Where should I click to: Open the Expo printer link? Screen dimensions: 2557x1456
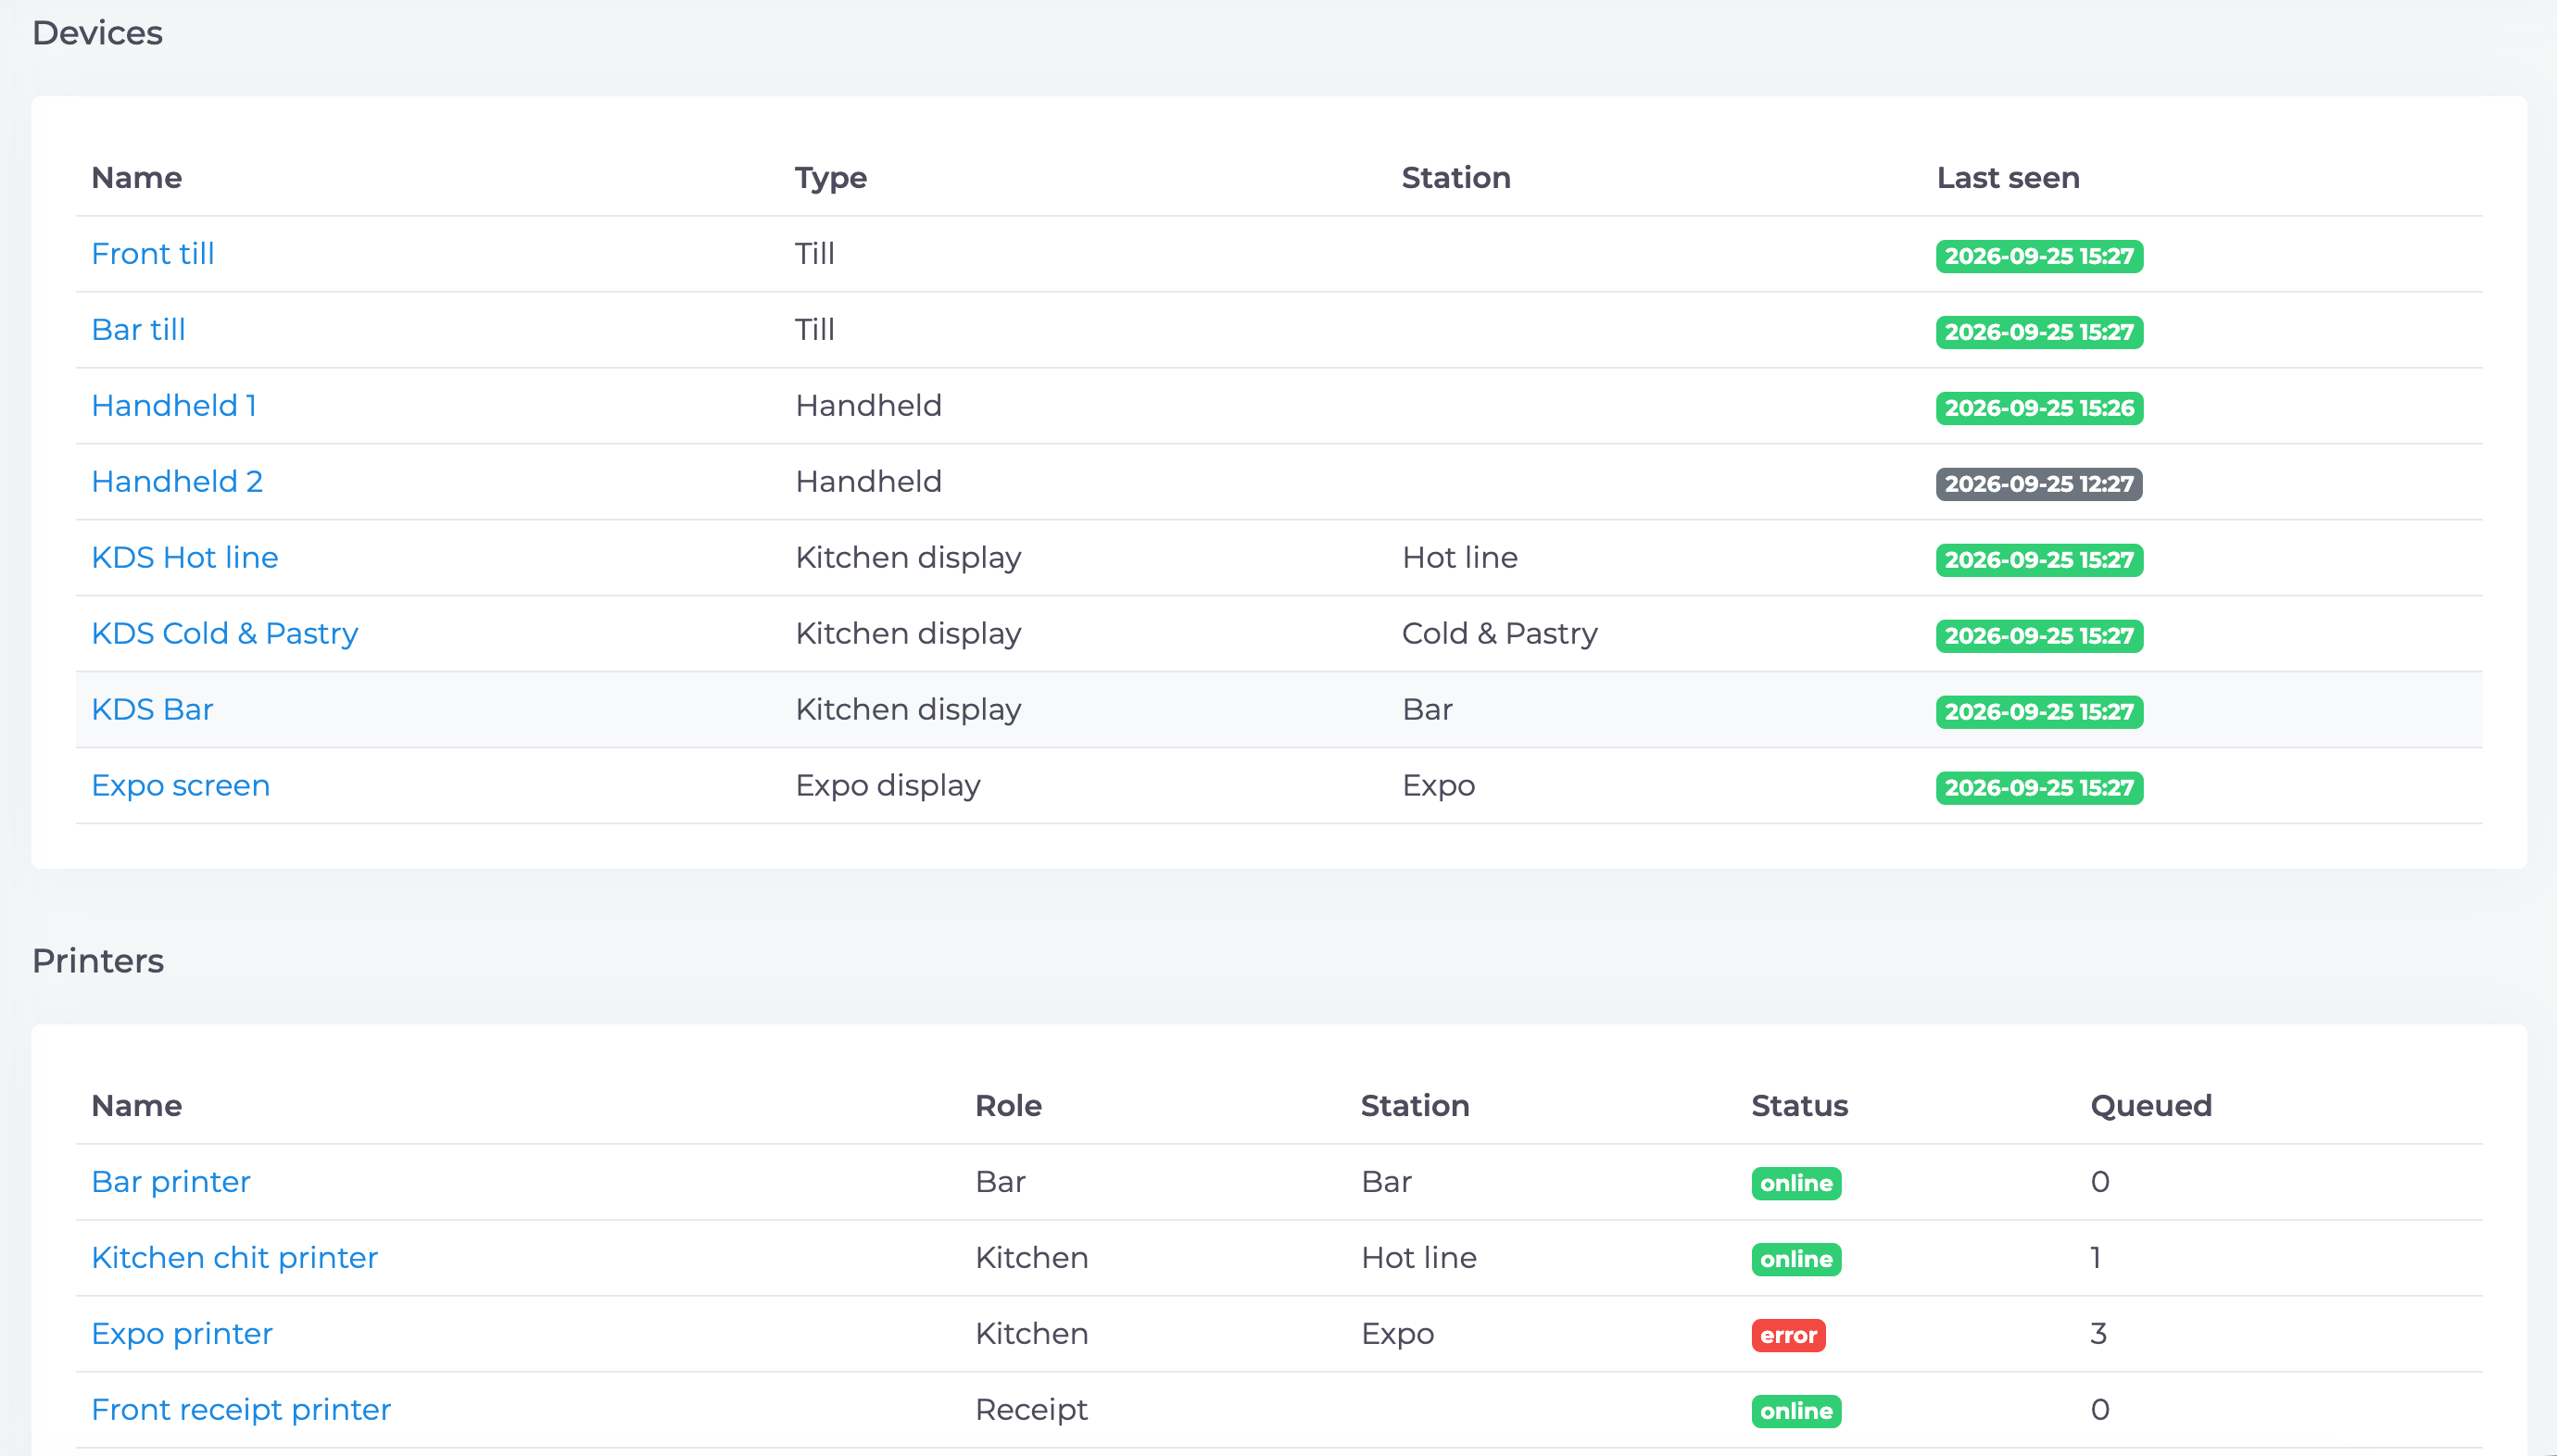tap(182, 1334)
